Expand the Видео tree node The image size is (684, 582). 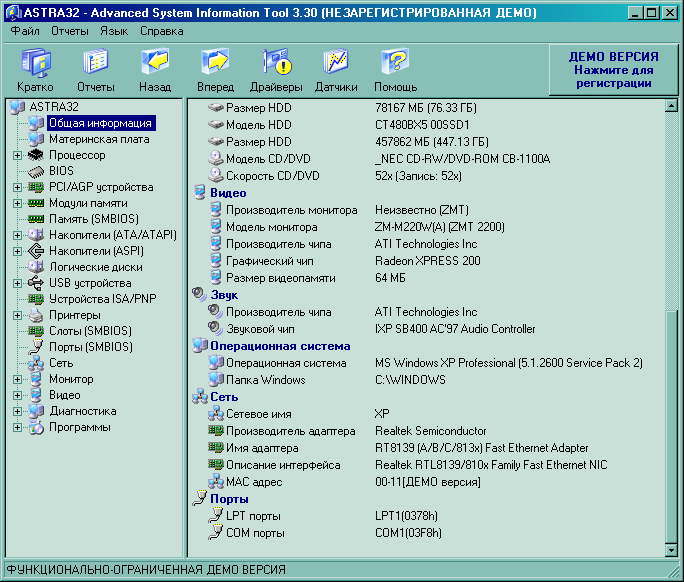(x=17, y=395)
